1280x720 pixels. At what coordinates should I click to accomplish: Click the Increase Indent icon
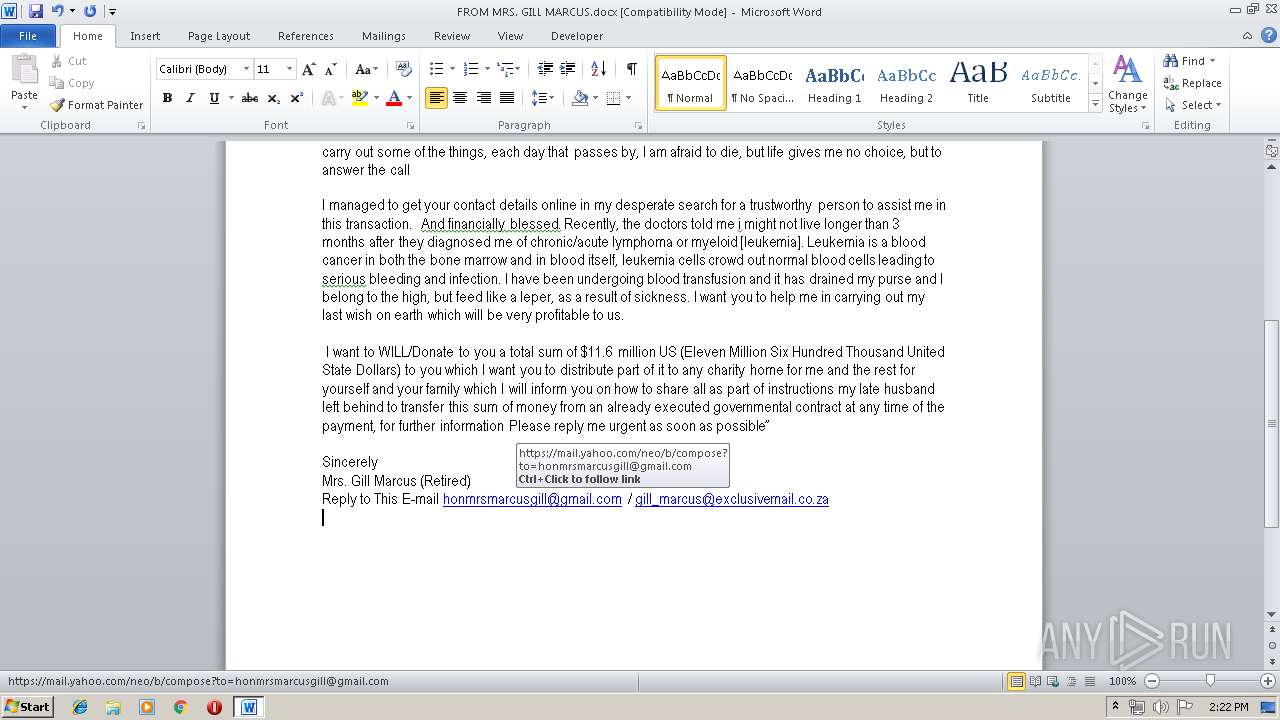click(x=567, y=69)
